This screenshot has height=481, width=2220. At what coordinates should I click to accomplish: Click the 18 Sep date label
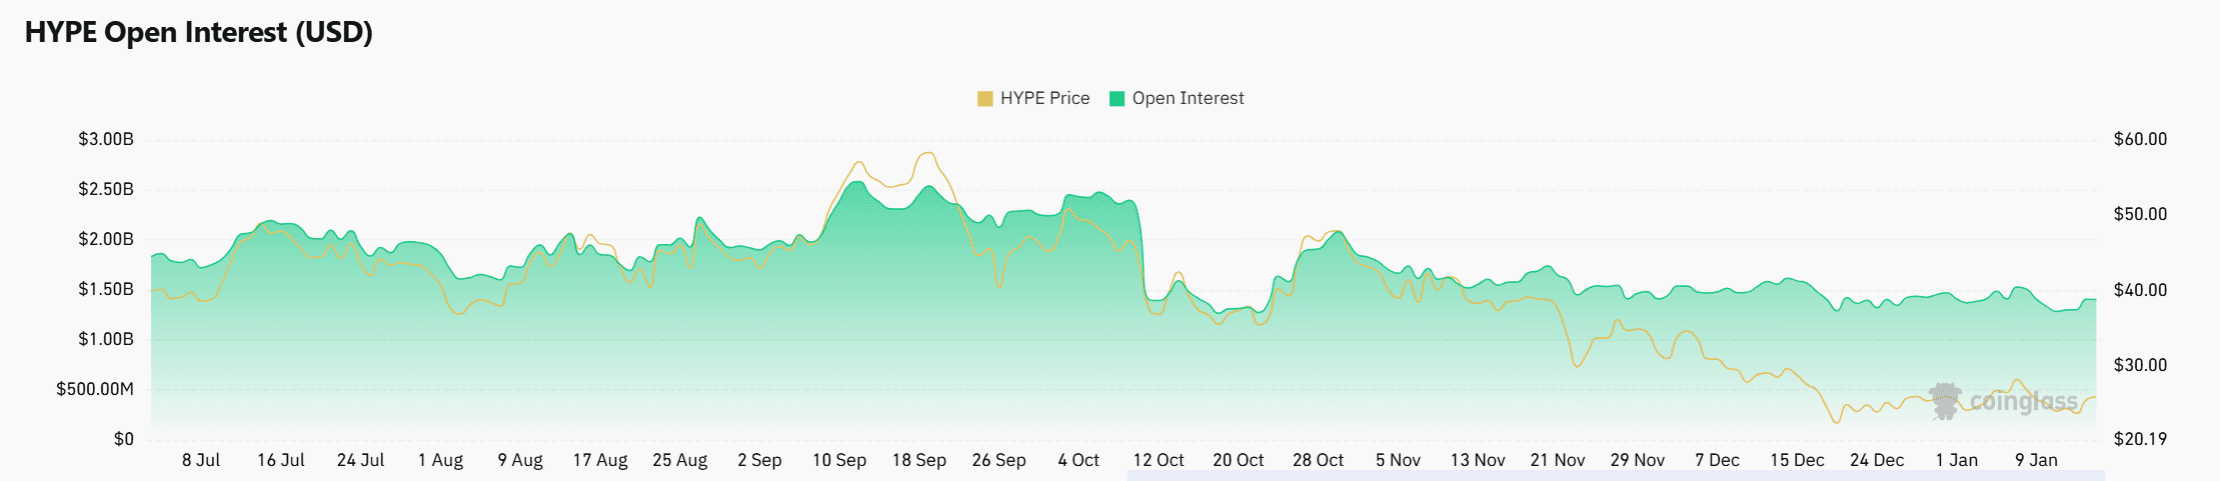coord(919,460)
